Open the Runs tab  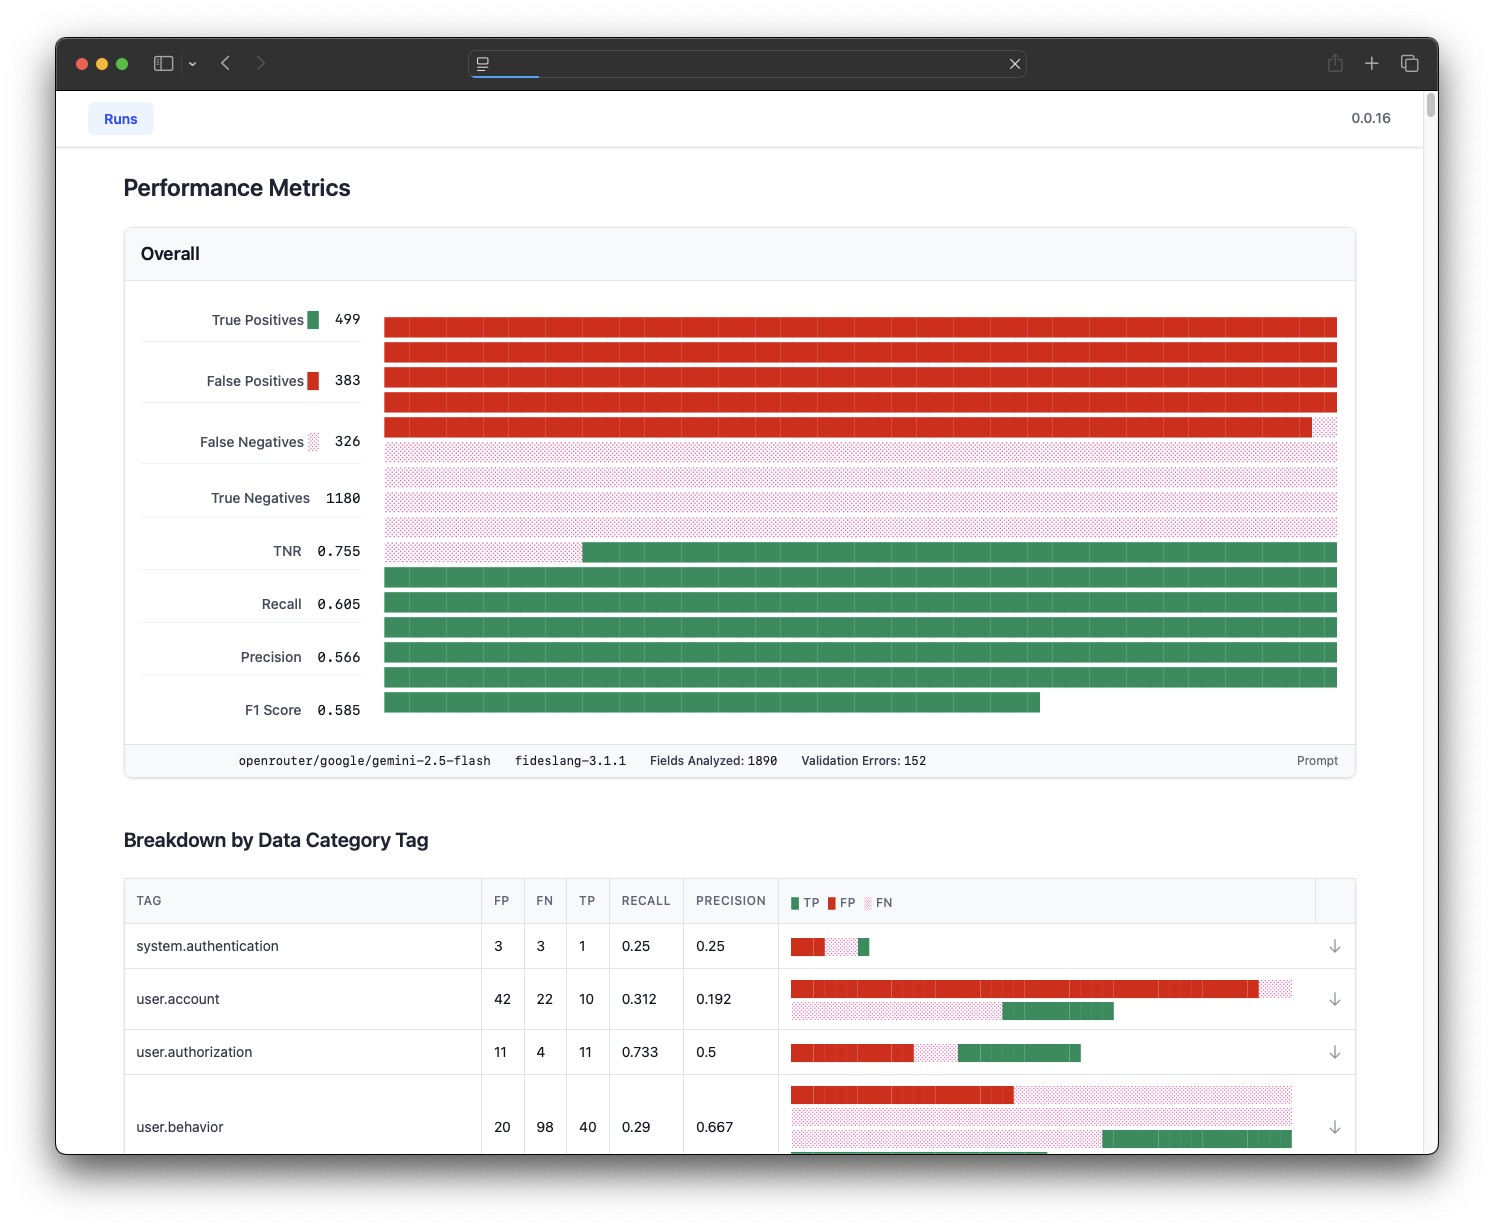[121, 119]
